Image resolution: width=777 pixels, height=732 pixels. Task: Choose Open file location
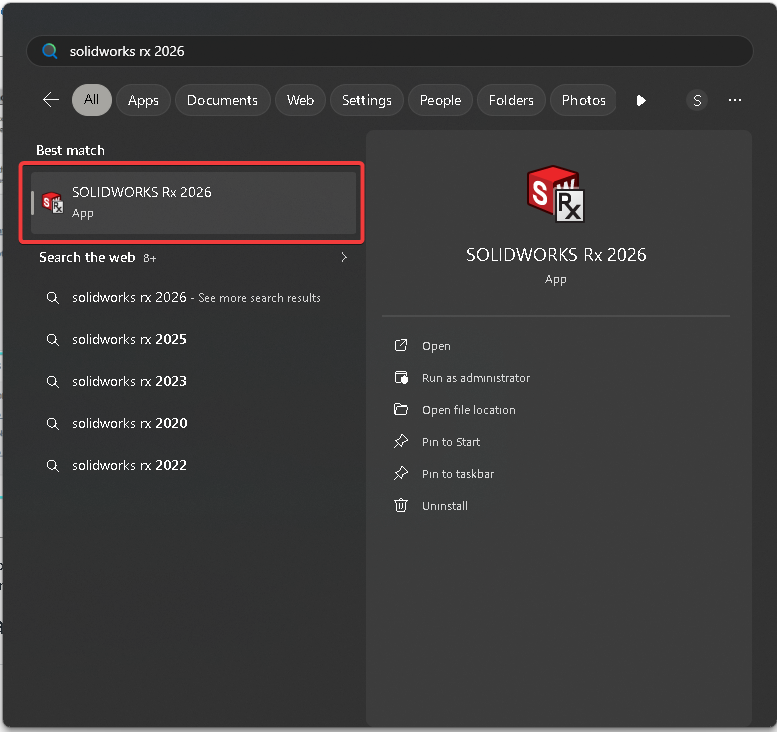(468, 410)
